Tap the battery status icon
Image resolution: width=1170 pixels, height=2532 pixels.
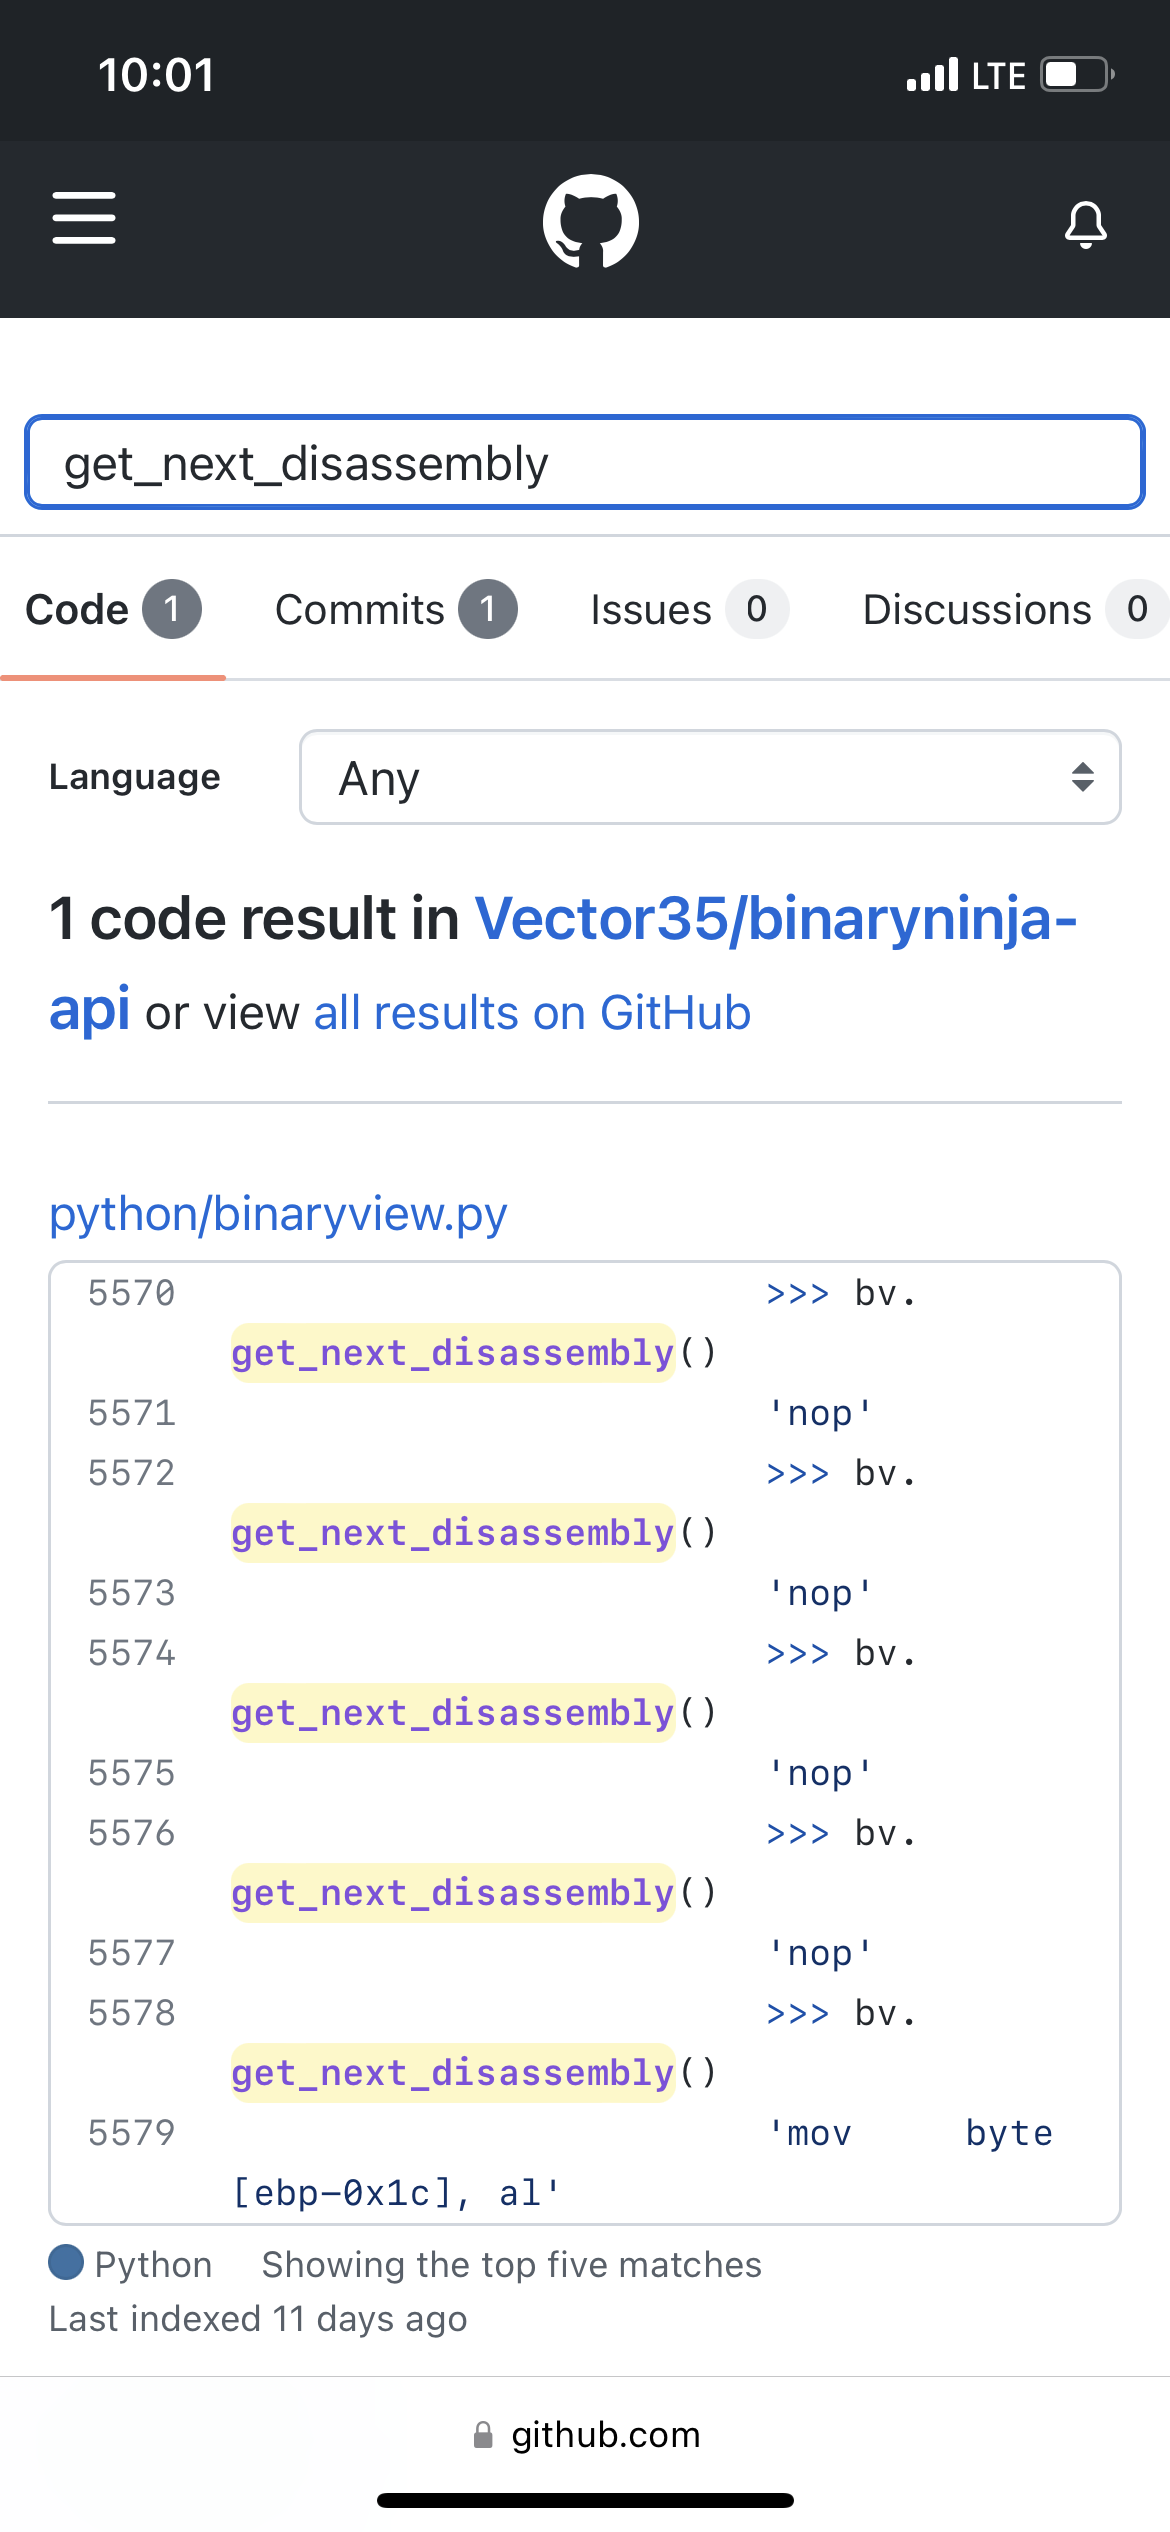1077,75
